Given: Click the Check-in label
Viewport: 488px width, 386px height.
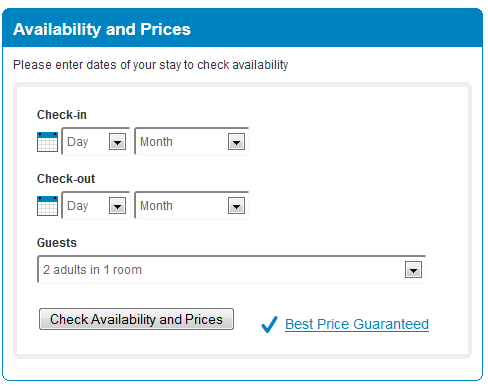Looking at the screenshot, I should [x=62, y=115].
